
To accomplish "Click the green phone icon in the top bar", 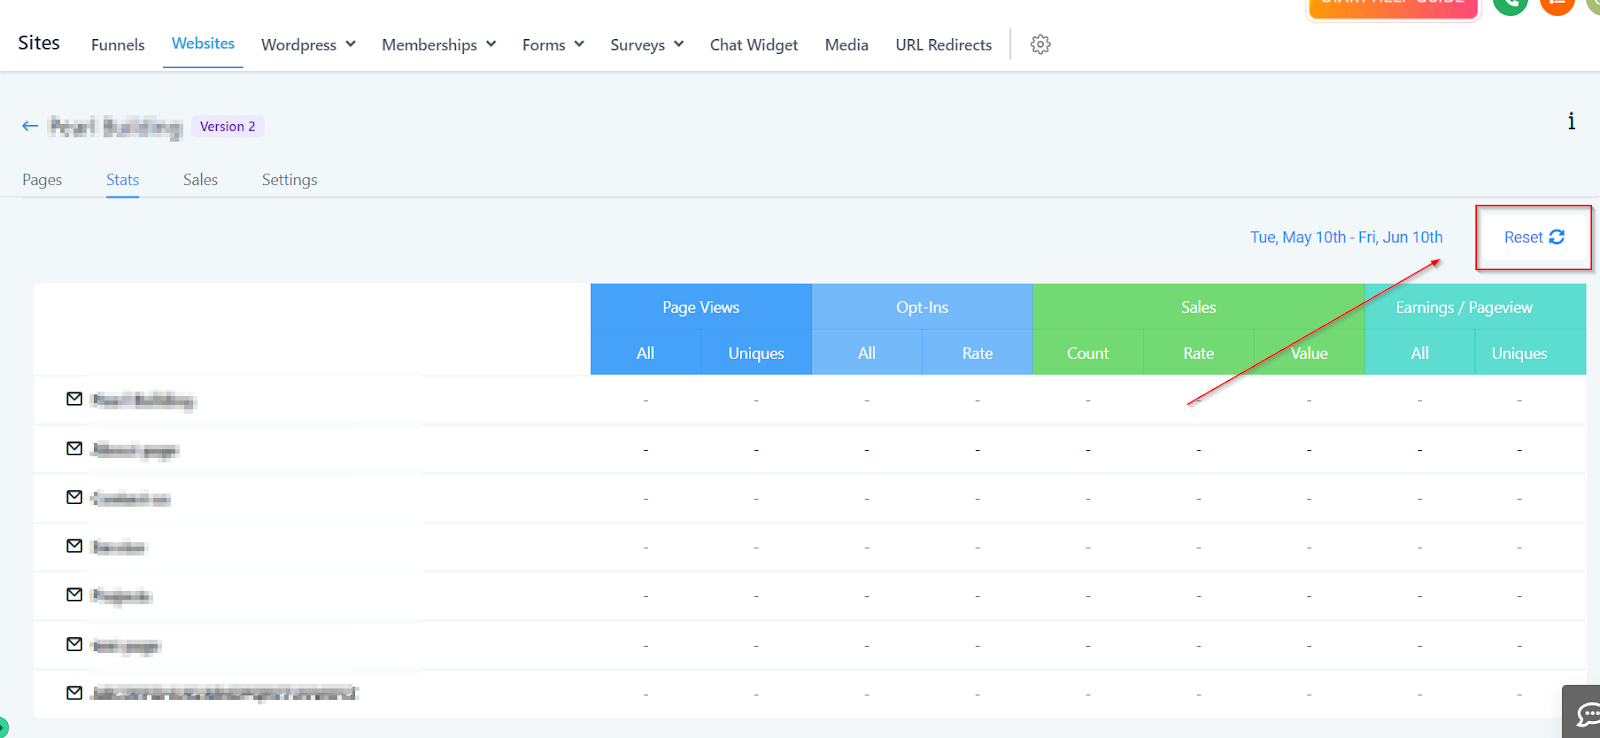I will (x=1510, y=4).
